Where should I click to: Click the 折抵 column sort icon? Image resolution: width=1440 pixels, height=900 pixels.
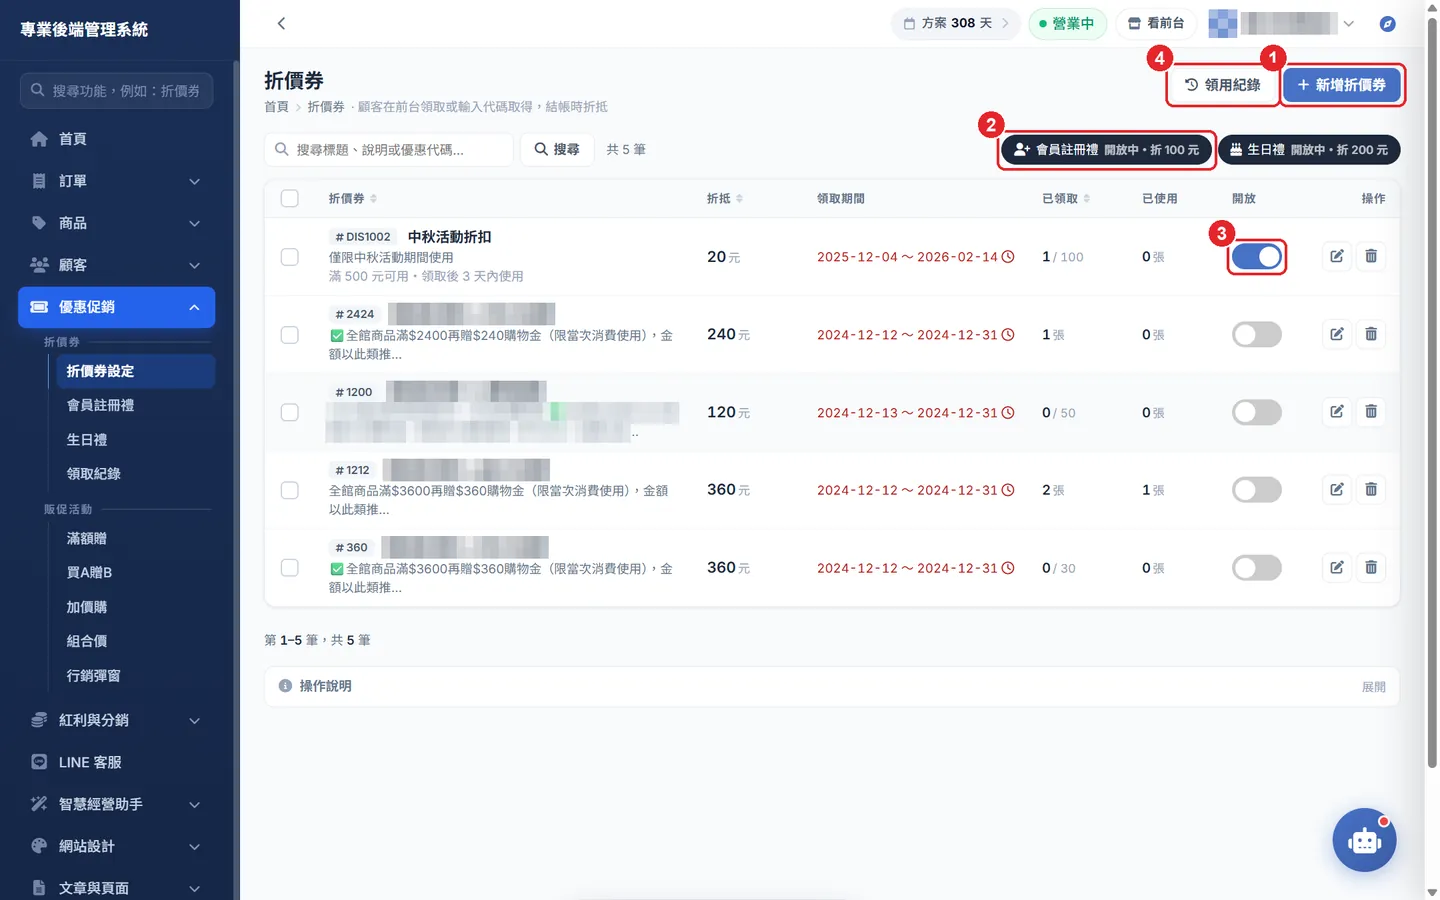(x=740, y=199)
